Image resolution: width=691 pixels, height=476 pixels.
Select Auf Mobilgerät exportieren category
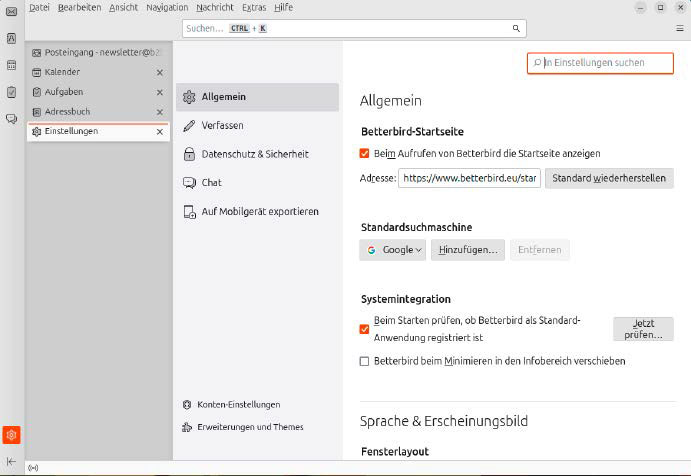tap(257, 212)
